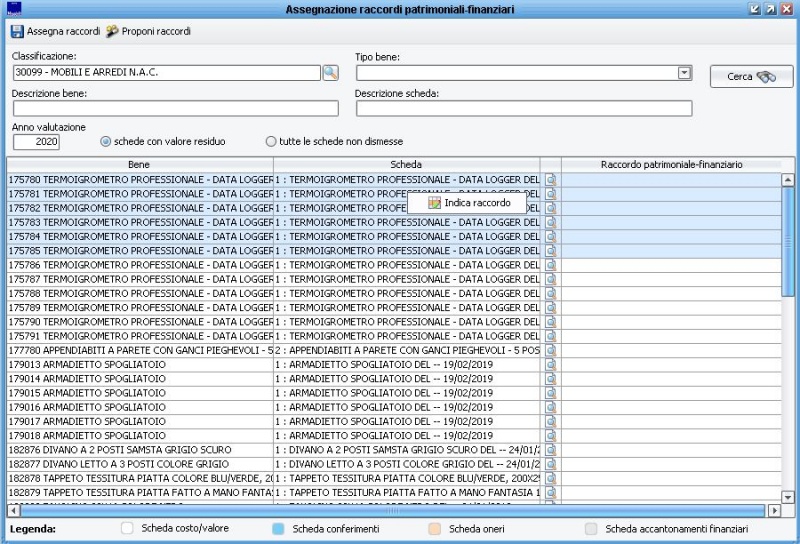
Task: Click the Scheda oneri legend swatch
Action: click(436, 528)
